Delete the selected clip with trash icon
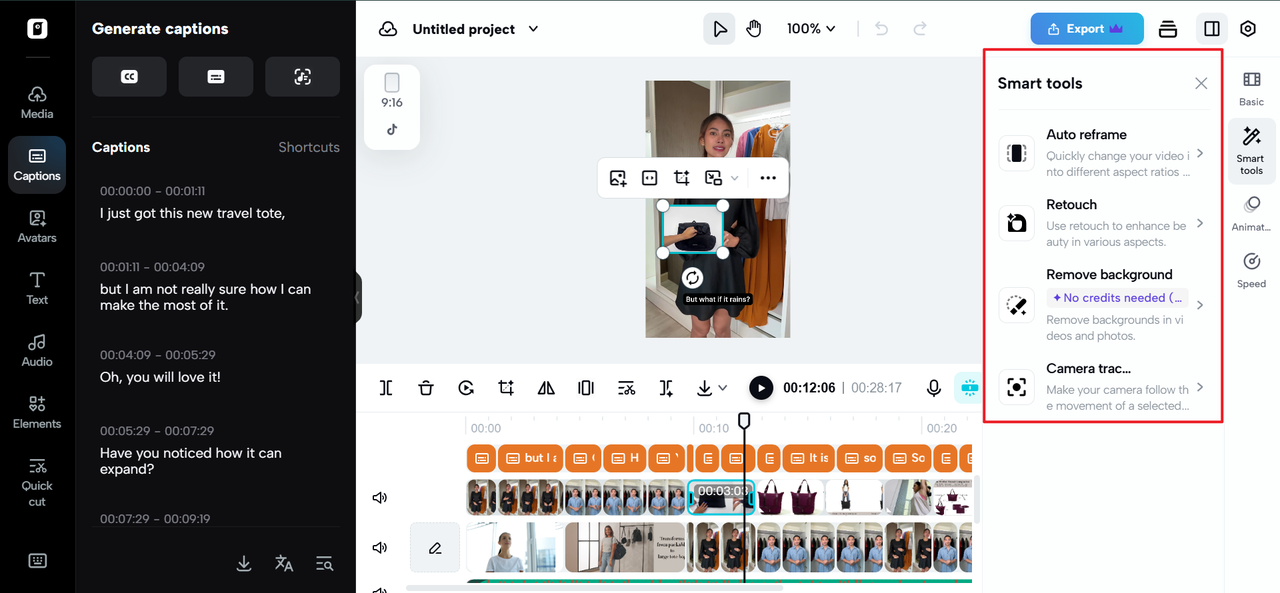The image size is (1280, 593). coord(426,388)
